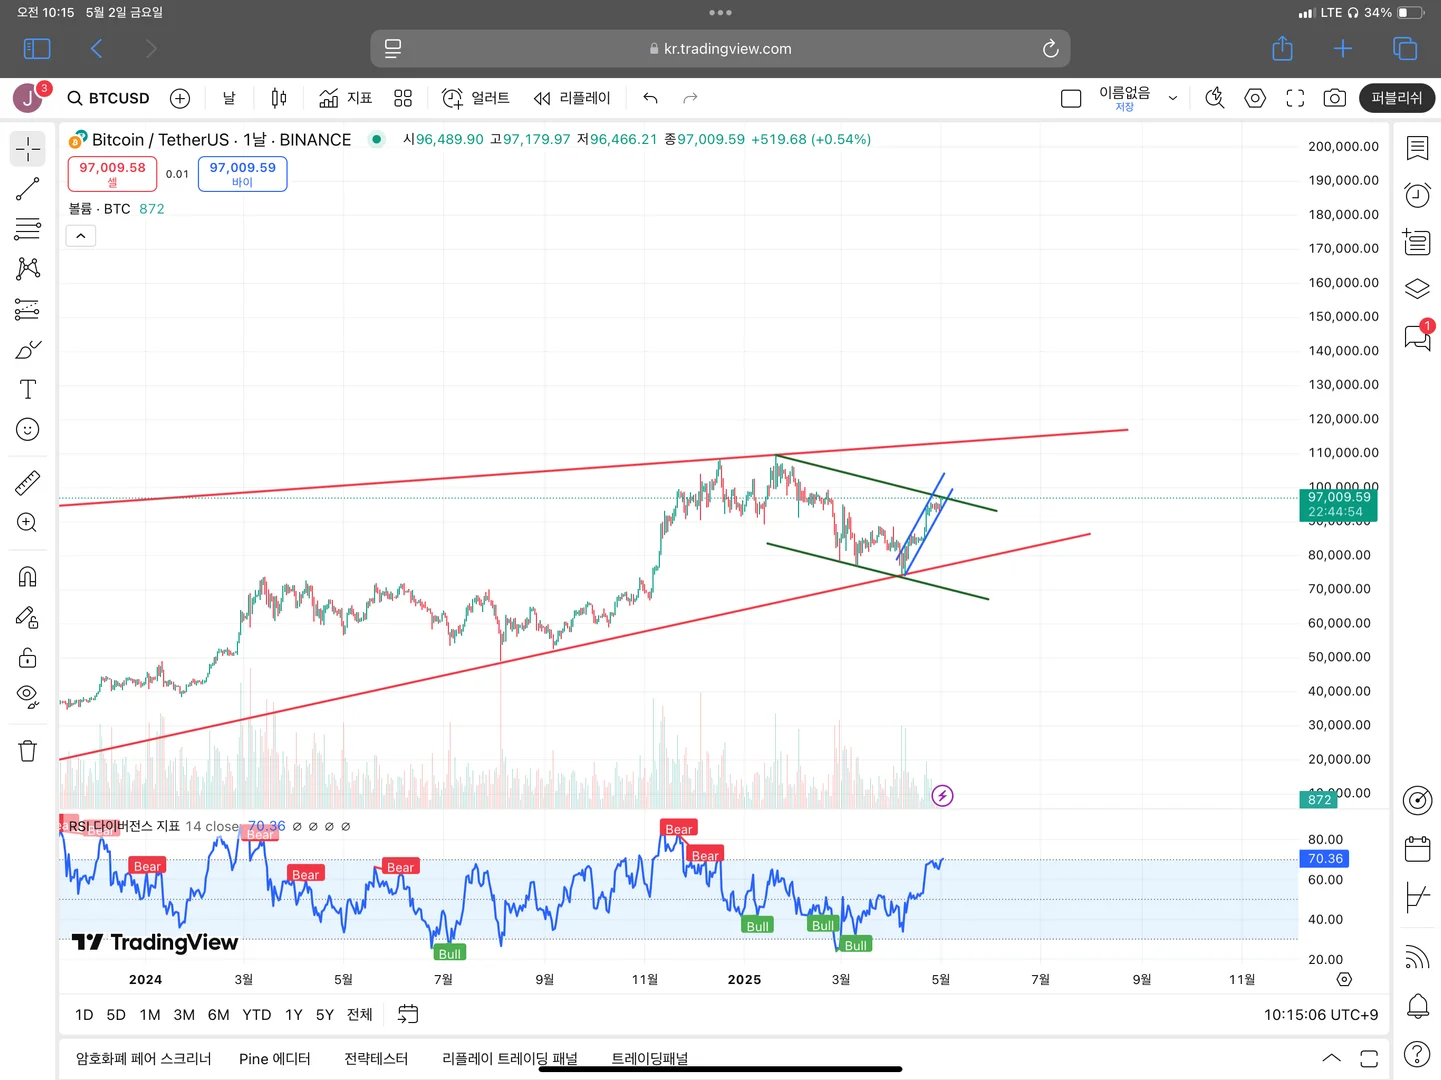Open quick search with lightning magnifier
Screen dimensions: 1441x1080
[1215, 98]
